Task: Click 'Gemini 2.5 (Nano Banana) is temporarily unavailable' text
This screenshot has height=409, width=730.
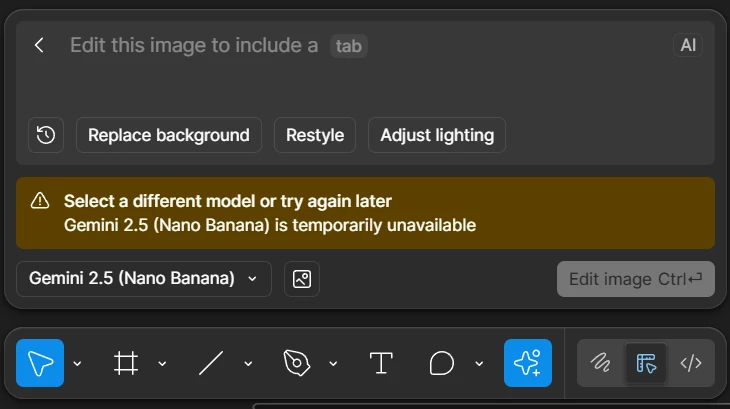Action: pos(270,225)
